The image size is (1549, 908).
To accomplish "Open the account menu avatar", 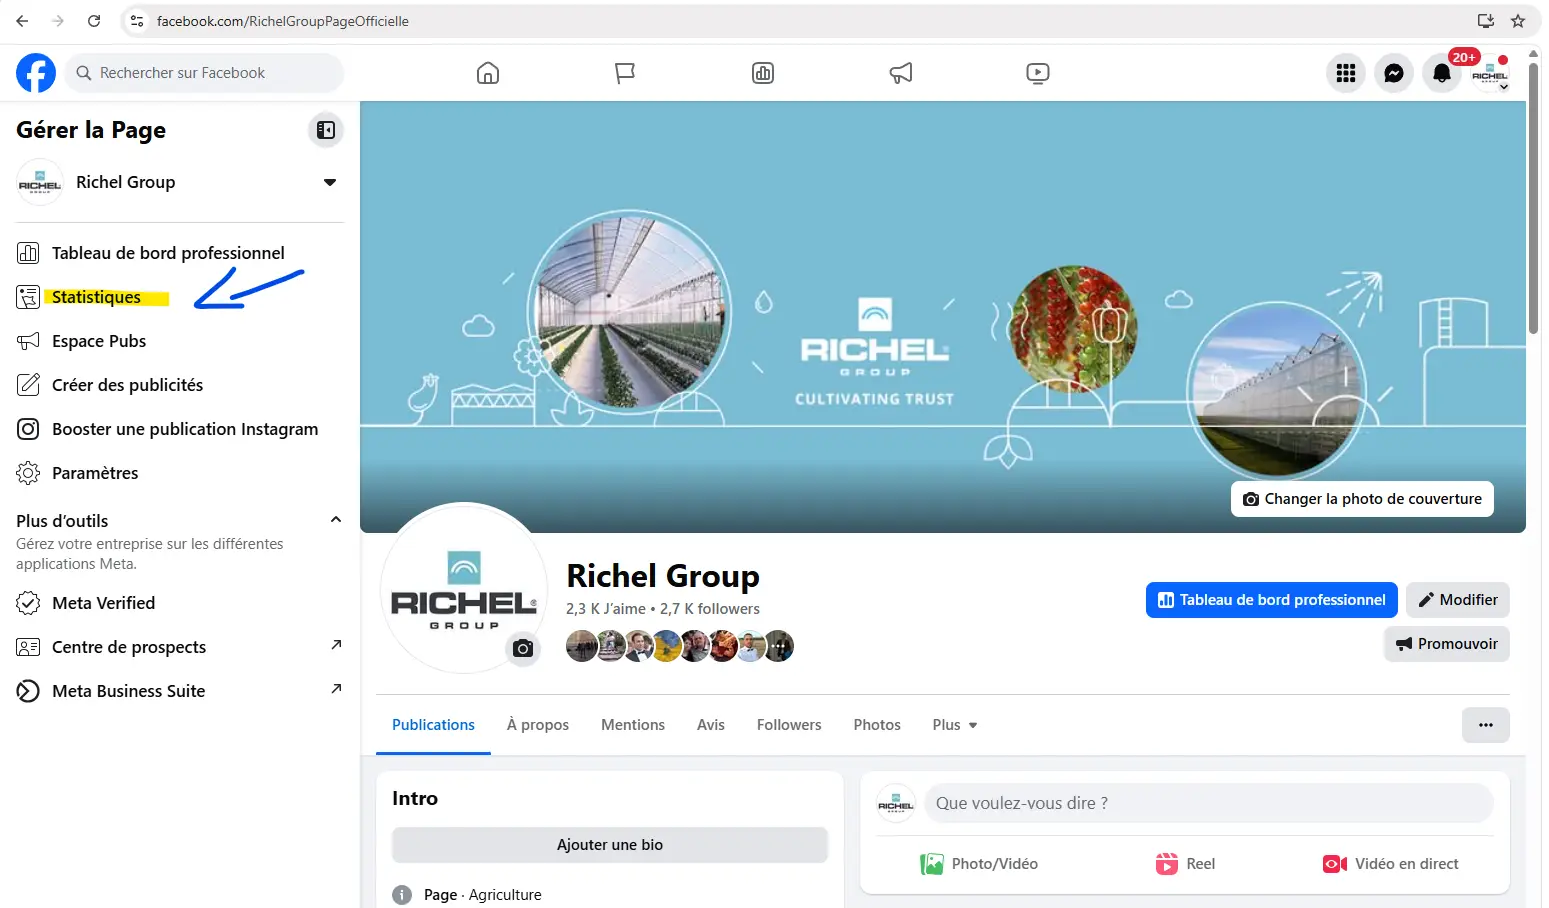I will [x=1490, y=73].
